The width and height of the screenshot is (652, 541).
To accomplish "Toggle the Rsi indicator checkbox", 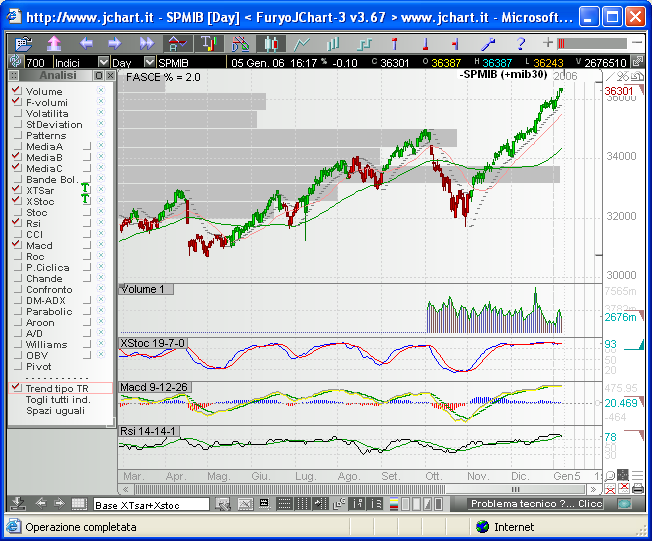I will [16, 224].
